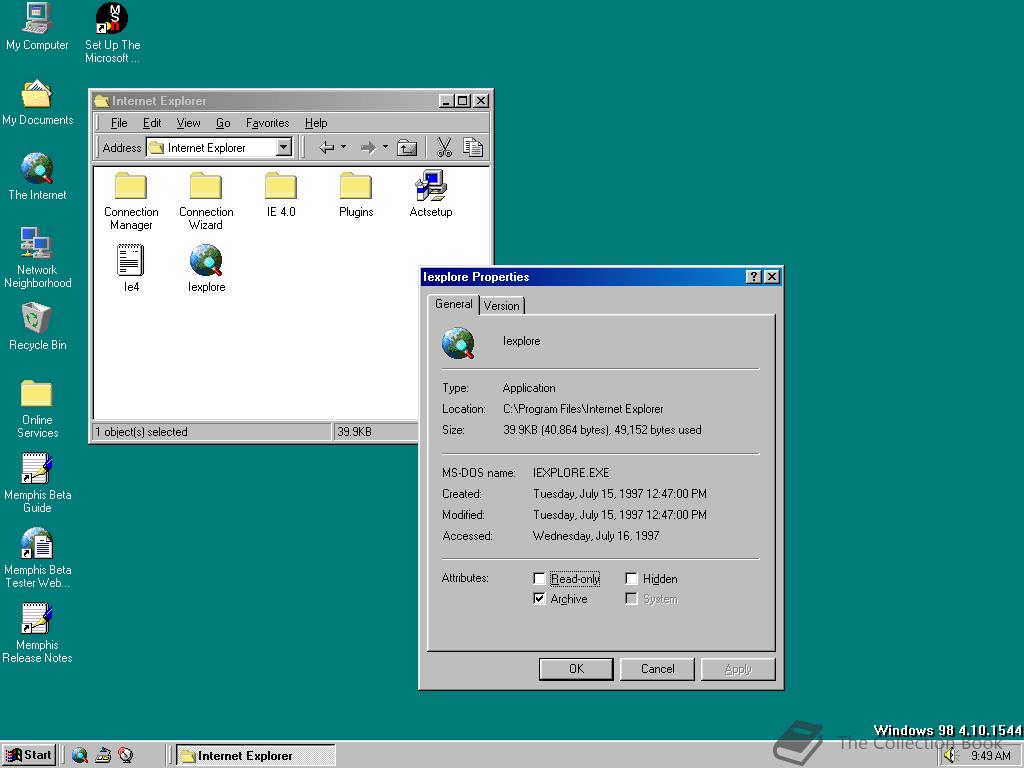The width and height of the screenshot is (1024, 768).
Task: Click the View Channels Quick Launch icon
Action: pos(125,756)
